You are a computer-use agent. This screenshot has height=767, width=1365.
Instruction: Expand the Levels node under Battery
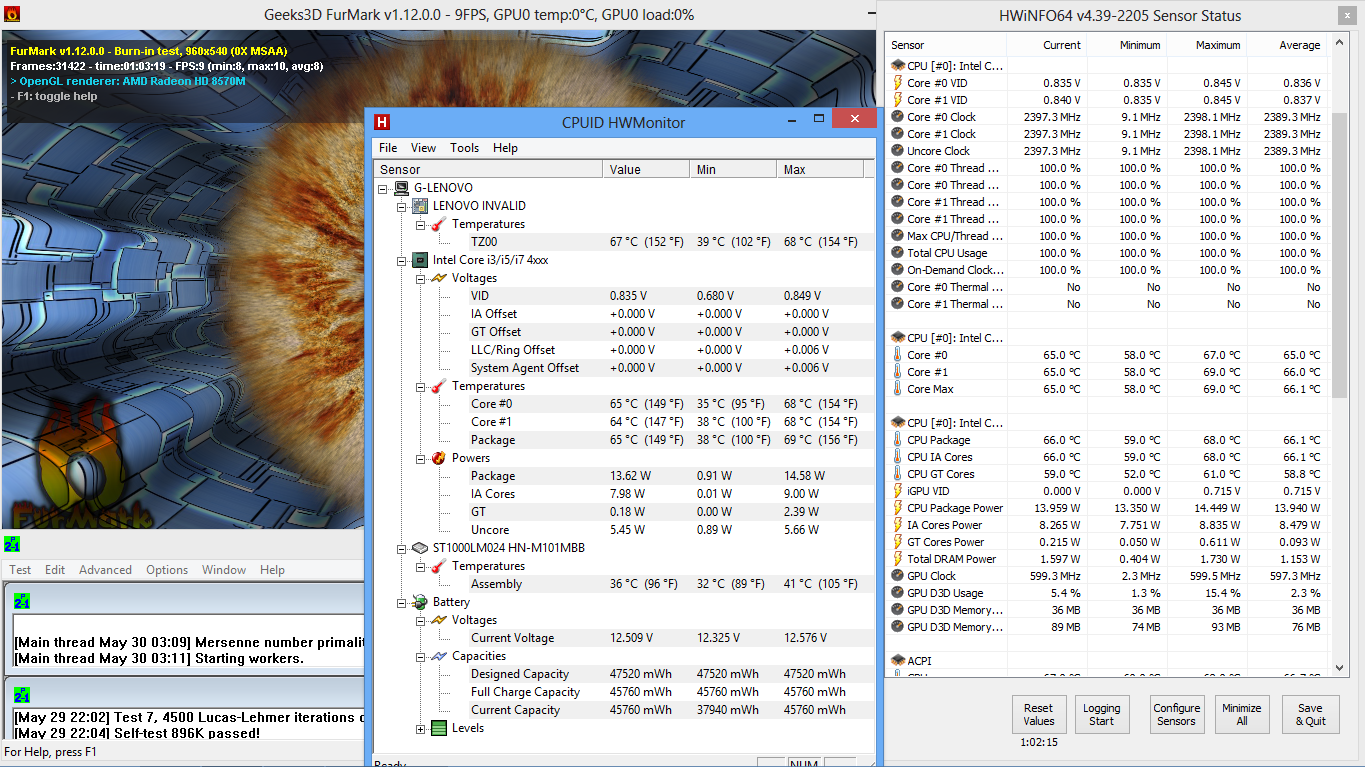[x=420, y=728]
